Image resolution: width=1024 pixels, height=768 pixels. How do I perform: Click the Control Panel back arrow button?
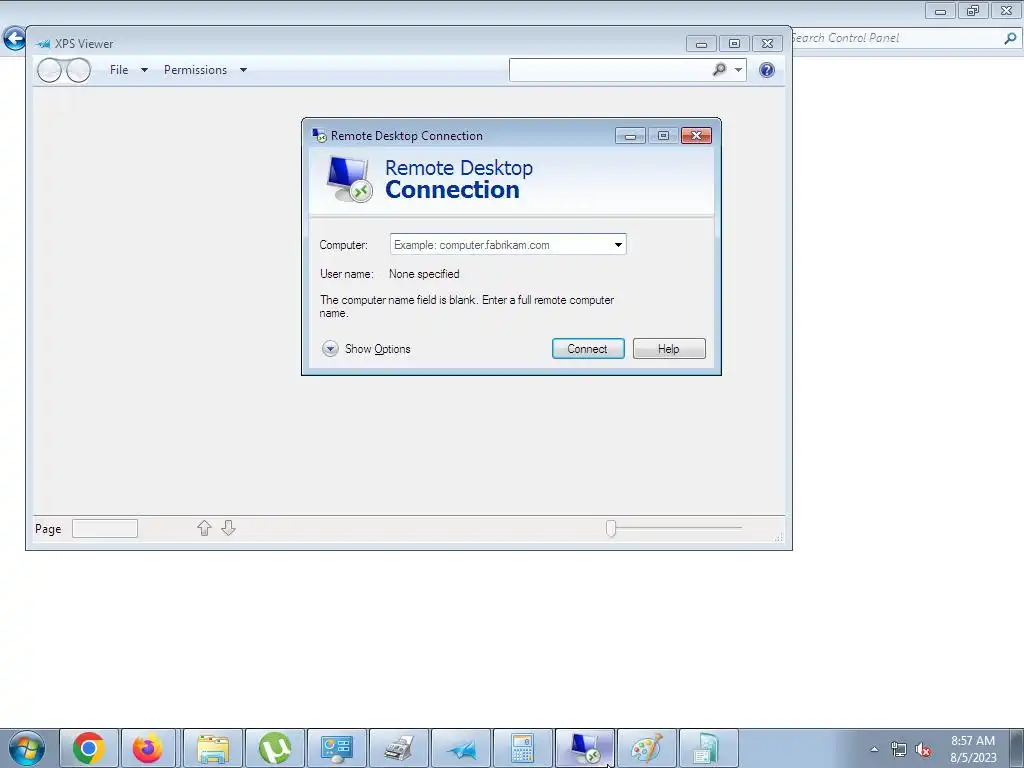pyautogui.click(x=14, y=39)
